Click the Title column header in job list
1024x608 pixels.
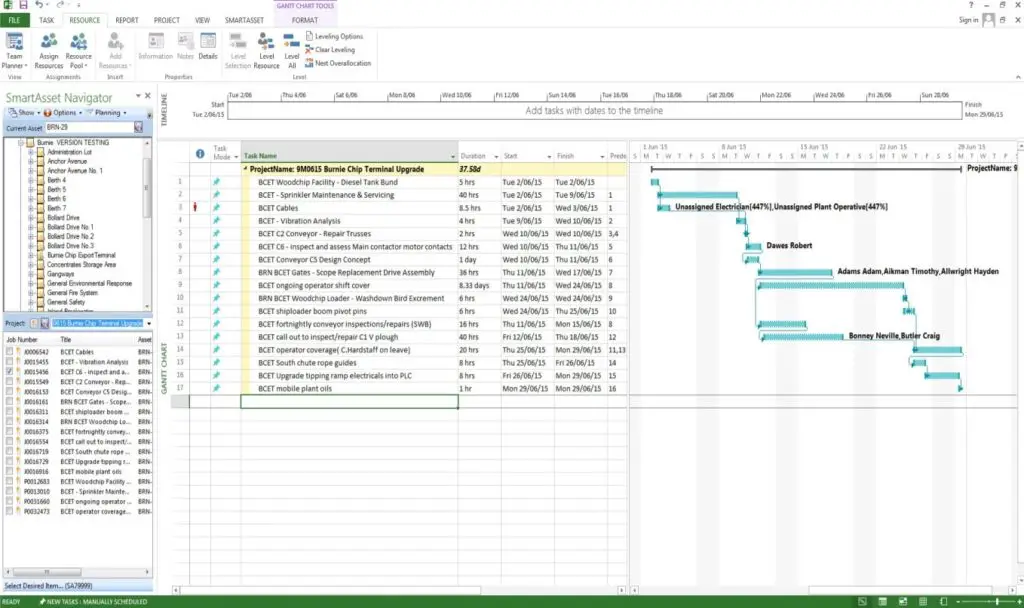pyautogui.click(x=66, y=340)
